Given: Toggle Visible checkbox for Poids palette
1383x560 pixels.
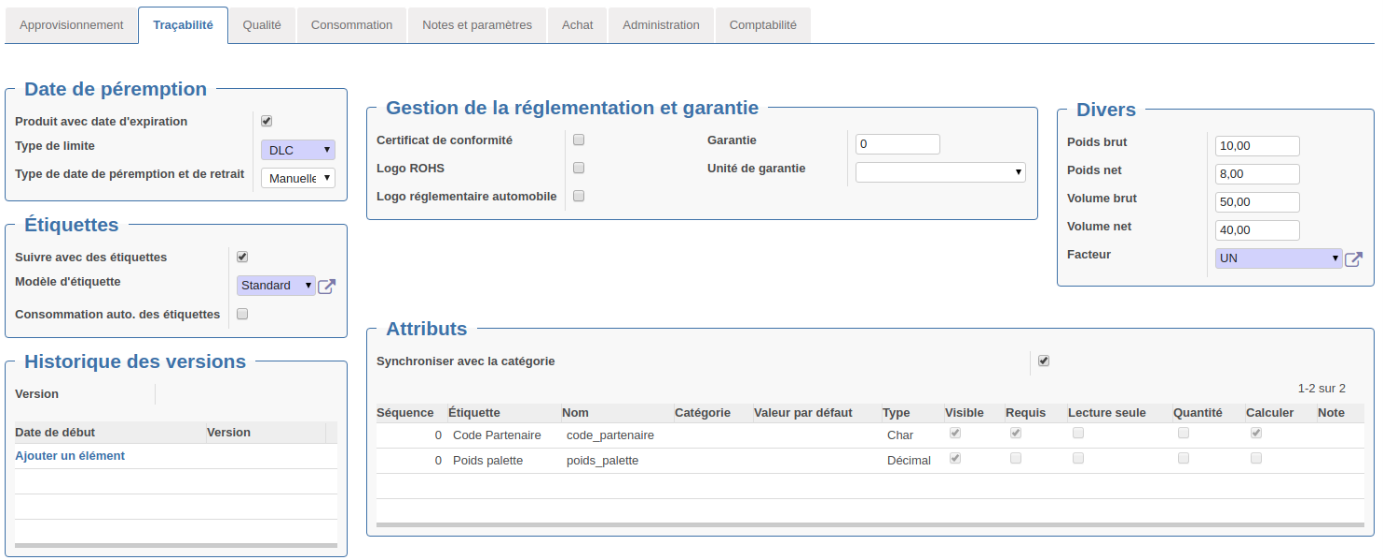Looking at the screenshot, I should (x=955, y=458).
